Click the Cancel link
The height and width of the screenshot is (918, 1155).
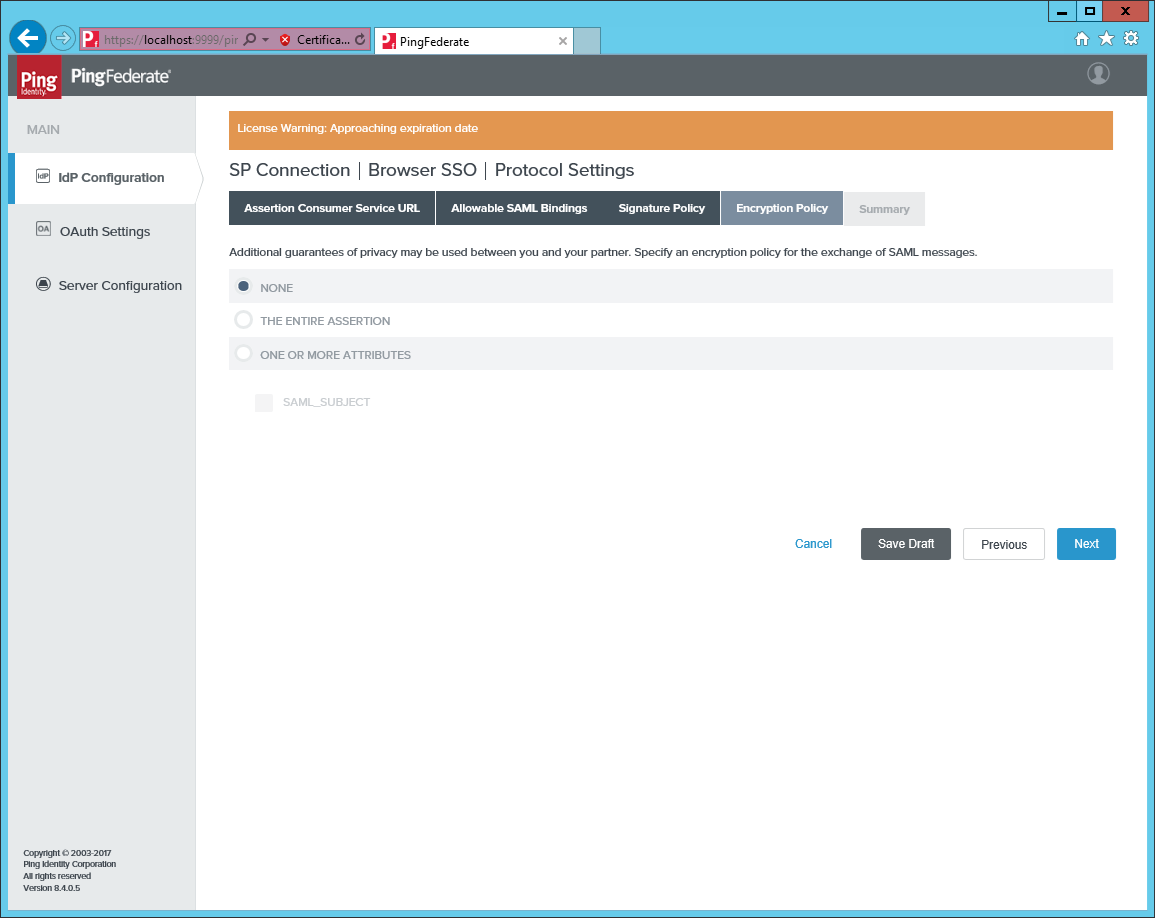coord(813,544)
